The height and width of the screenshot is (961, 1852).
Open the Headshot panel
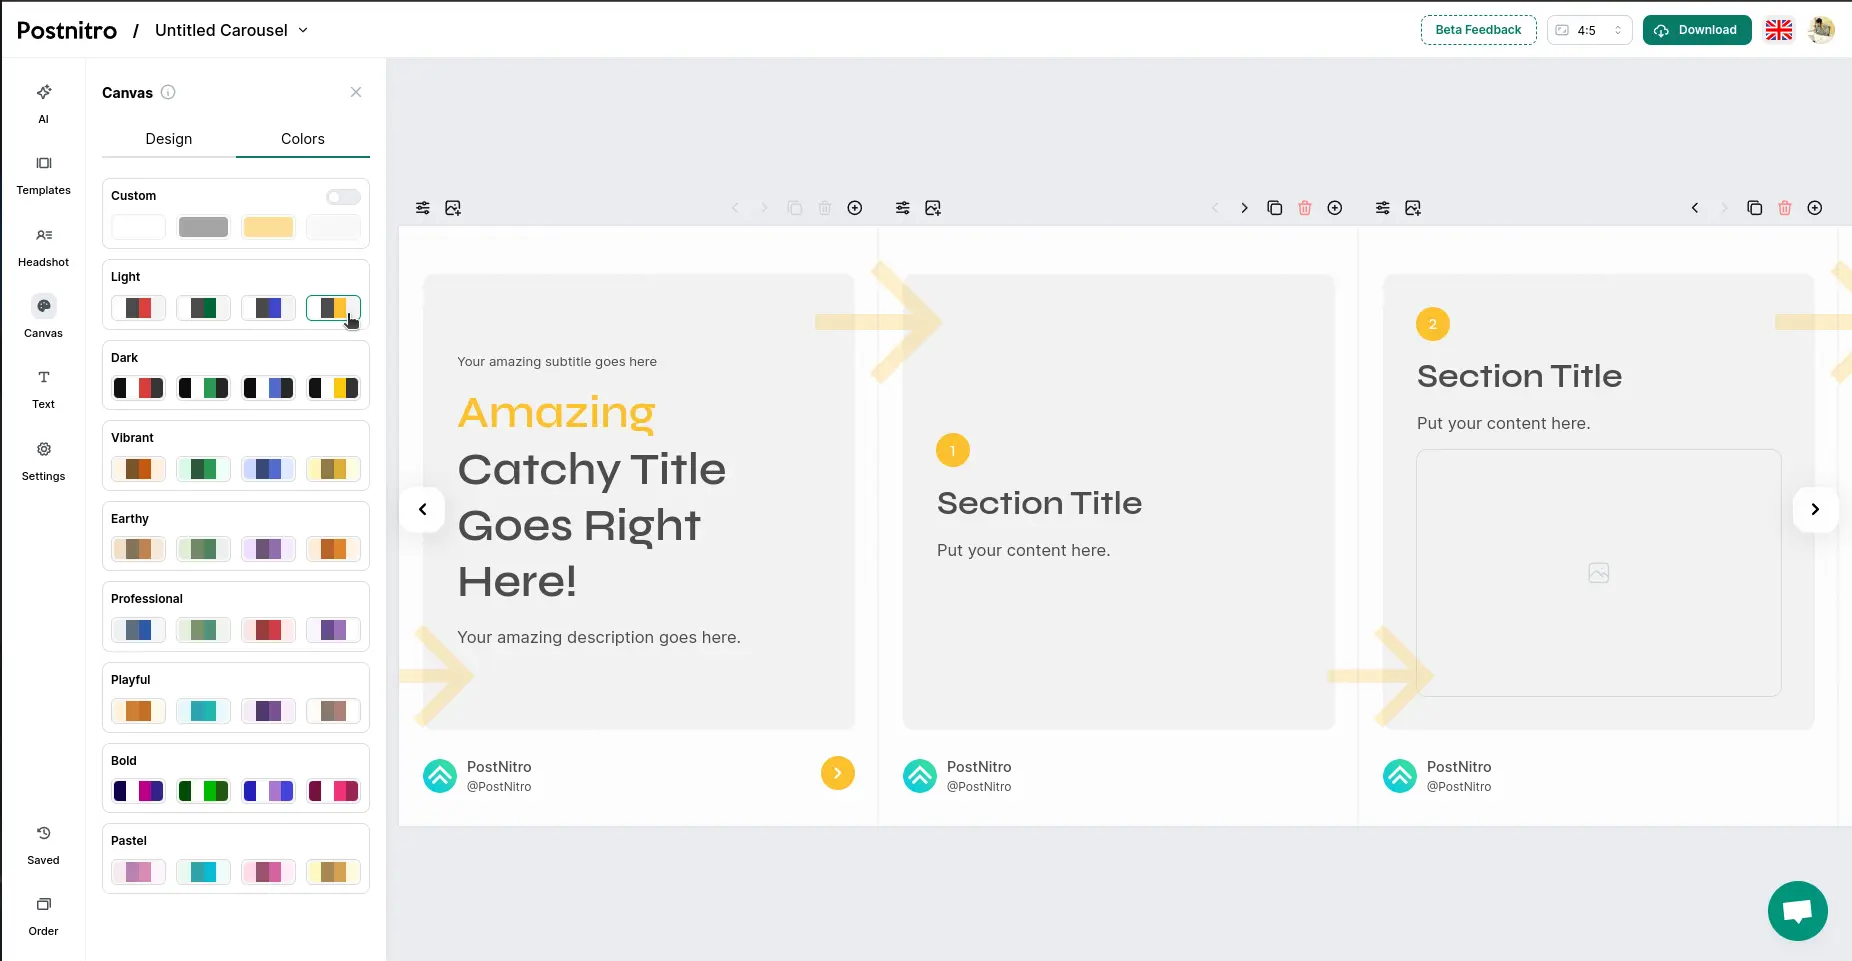click(x=43, y=246)
